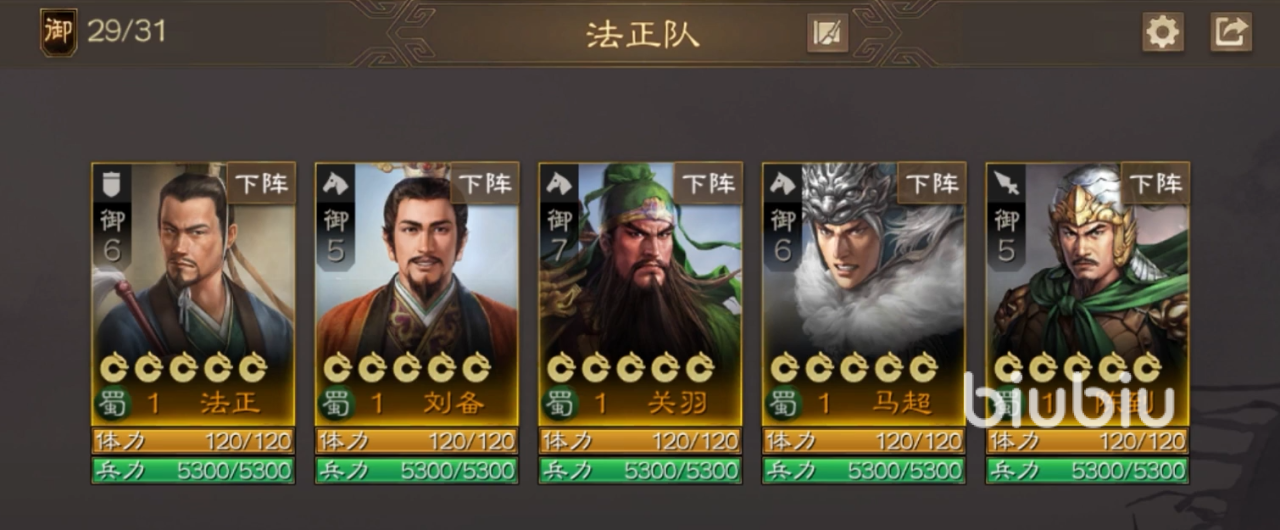Click 下阵 on 关羽's card
This screenshot has height=530, width=1280.
tap(708, 183)
